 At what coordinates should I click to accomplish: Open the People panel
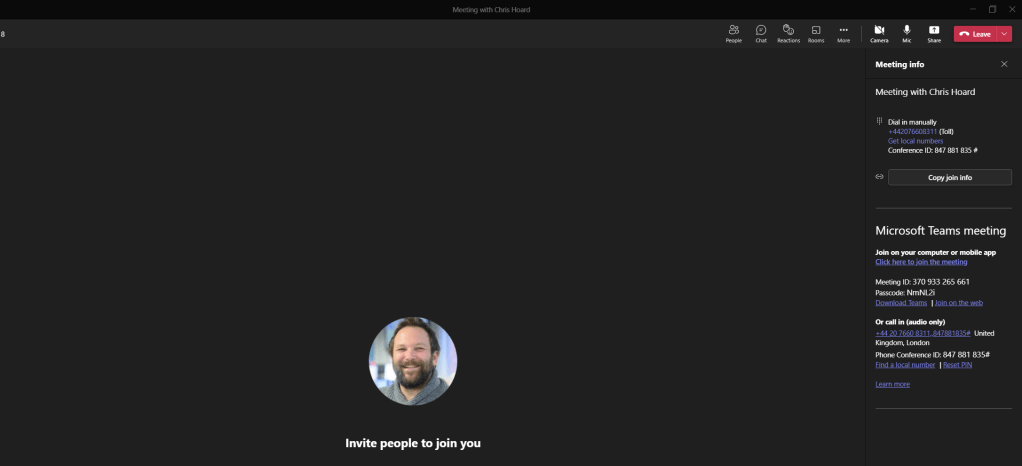(733, 33)
